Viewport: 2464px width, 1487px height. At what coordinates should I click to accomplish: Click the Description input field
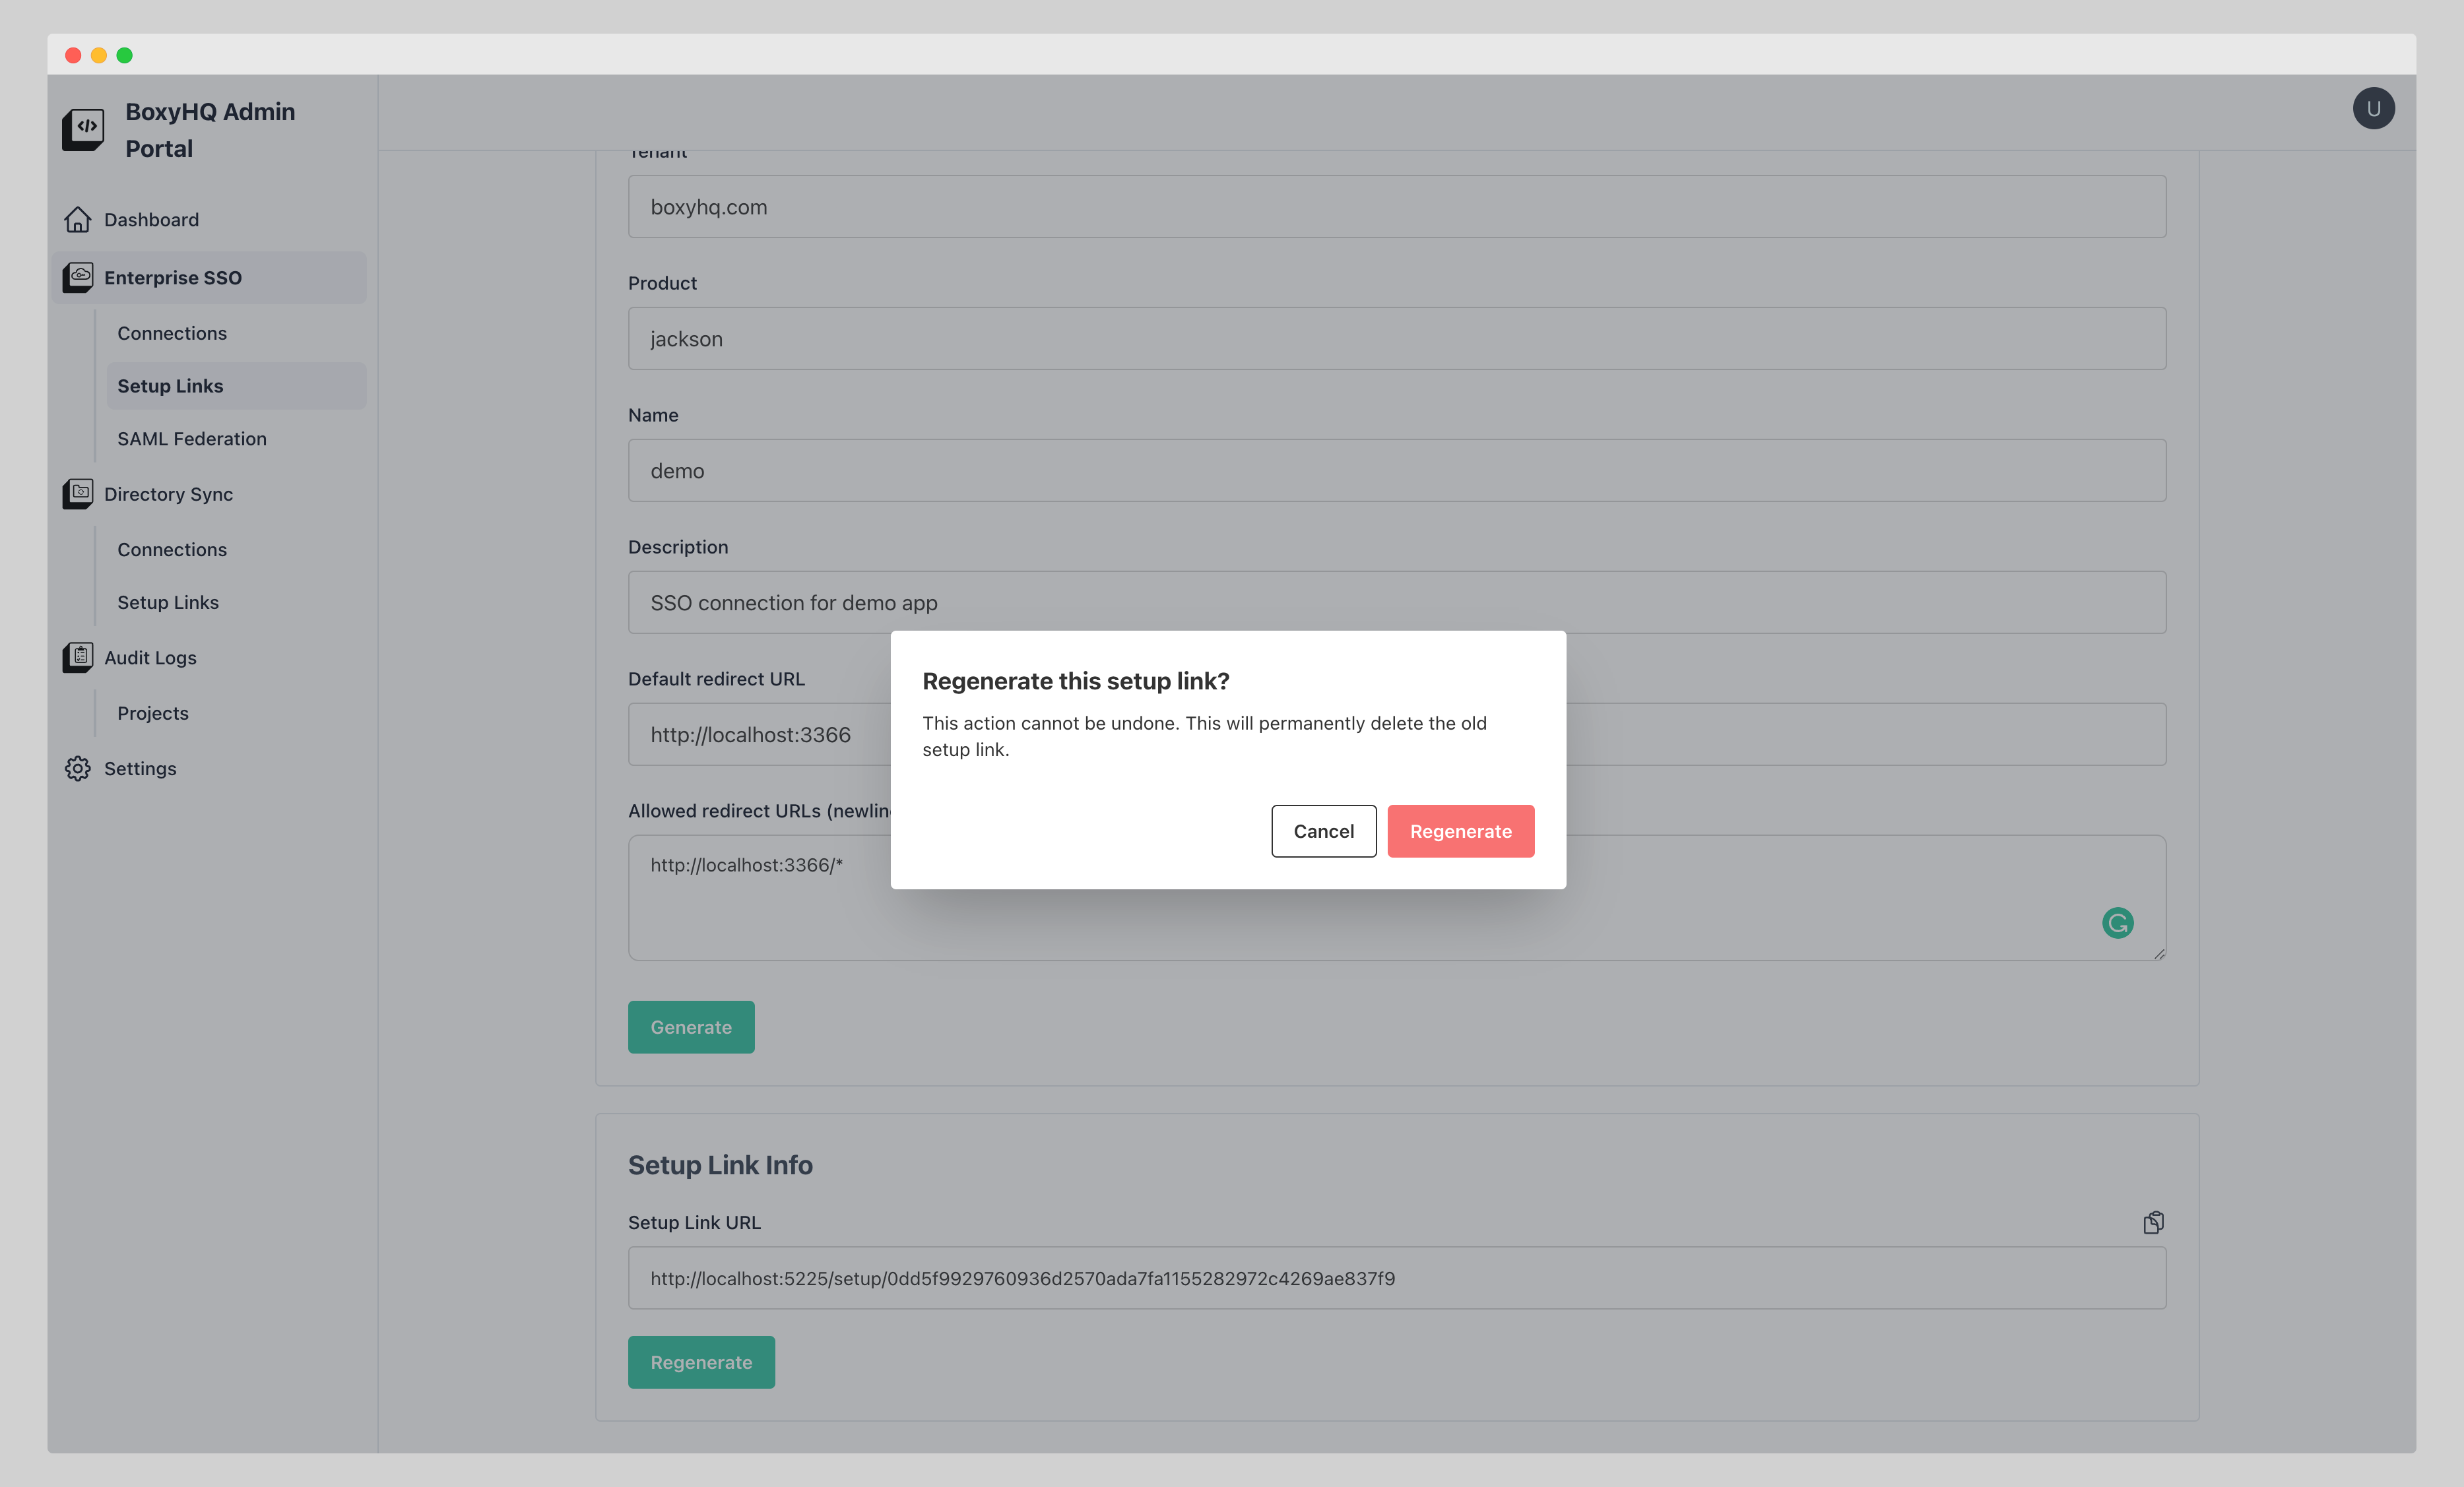[1396, 602]
